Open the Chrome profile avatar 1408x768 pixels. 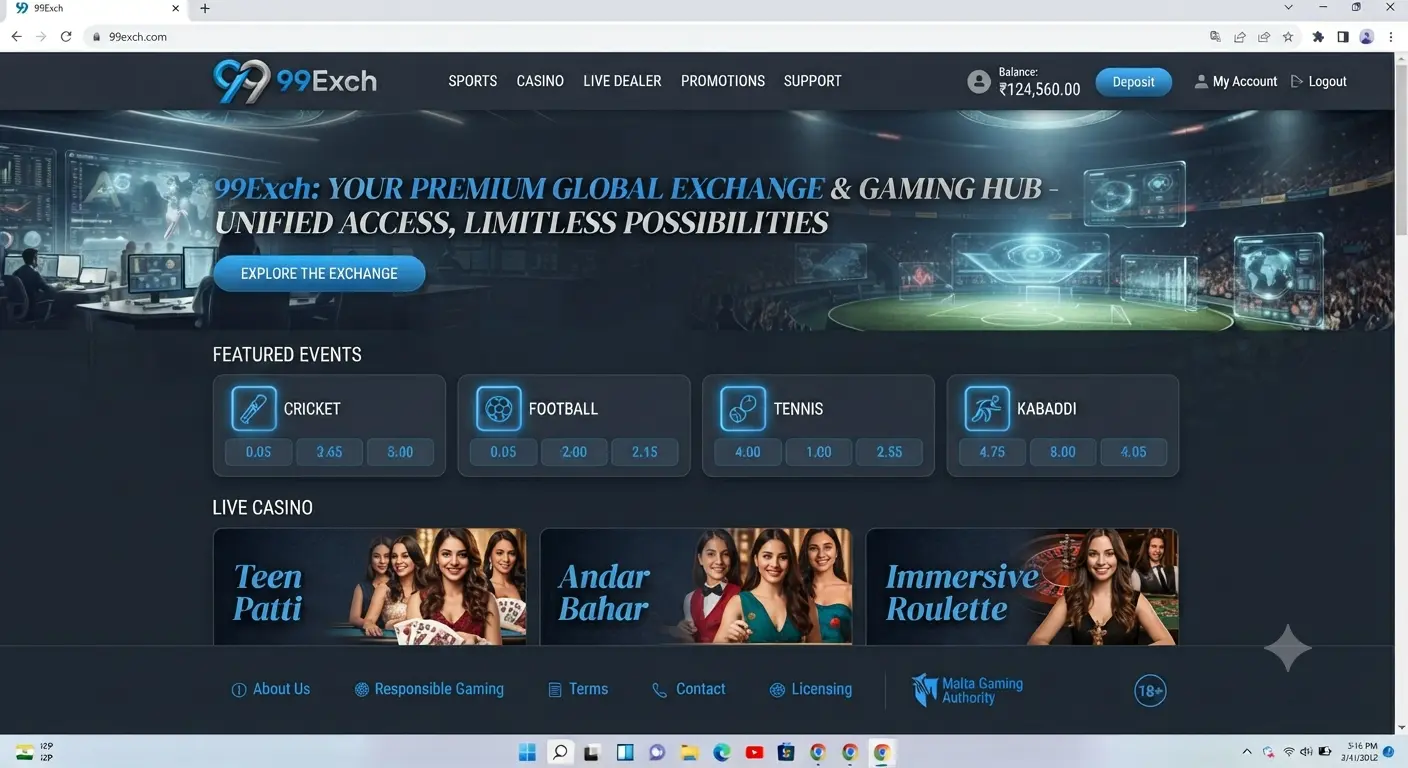[1366, 37]
